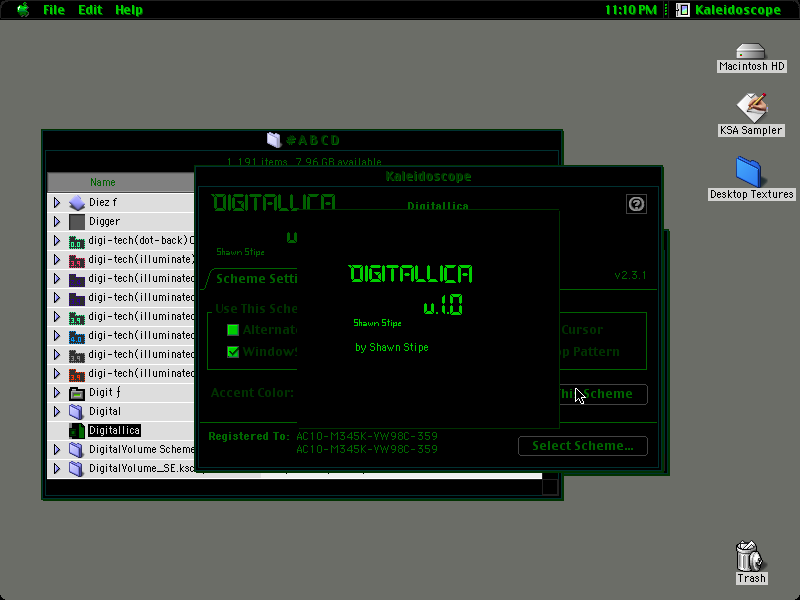This screenshot has height=600, width=800.
Task: Click the This Scheme button
Action: 604,394
